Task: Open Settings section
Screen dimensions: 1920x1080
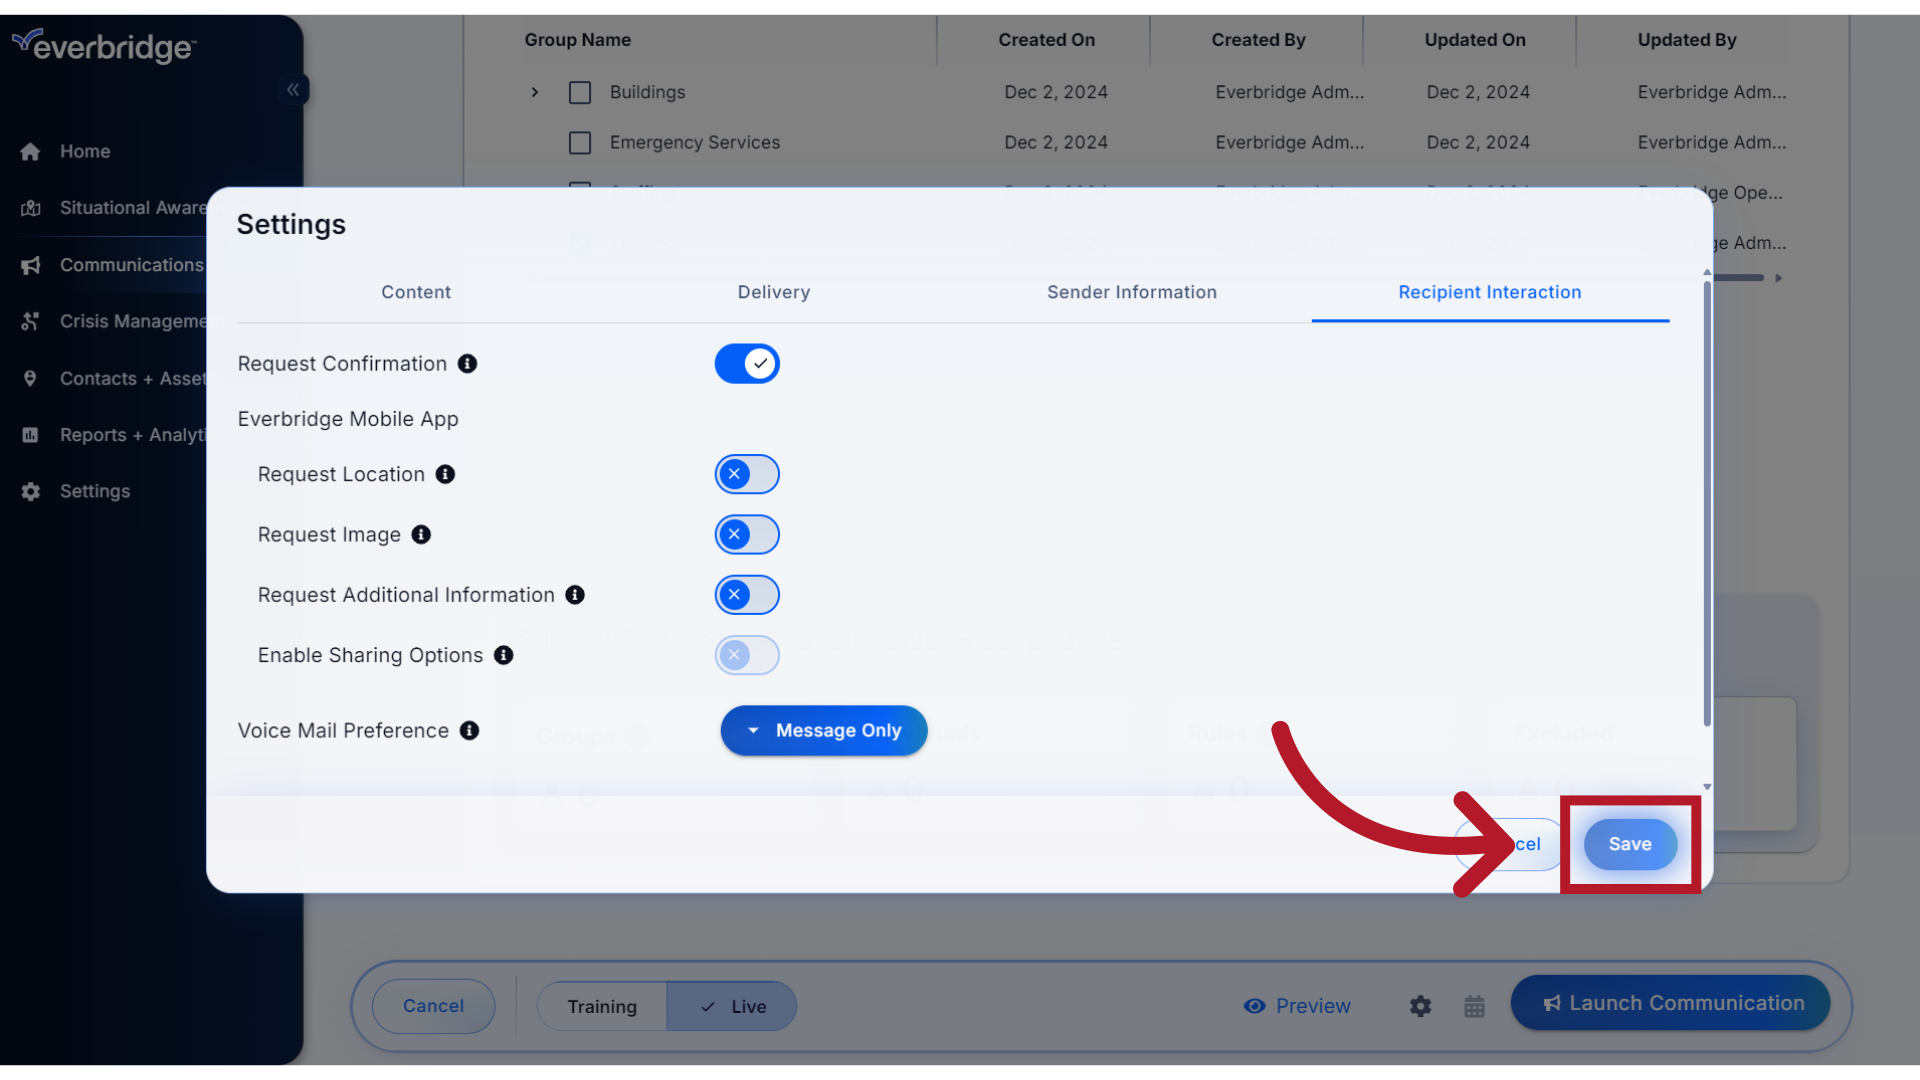Action: (94, 489)
